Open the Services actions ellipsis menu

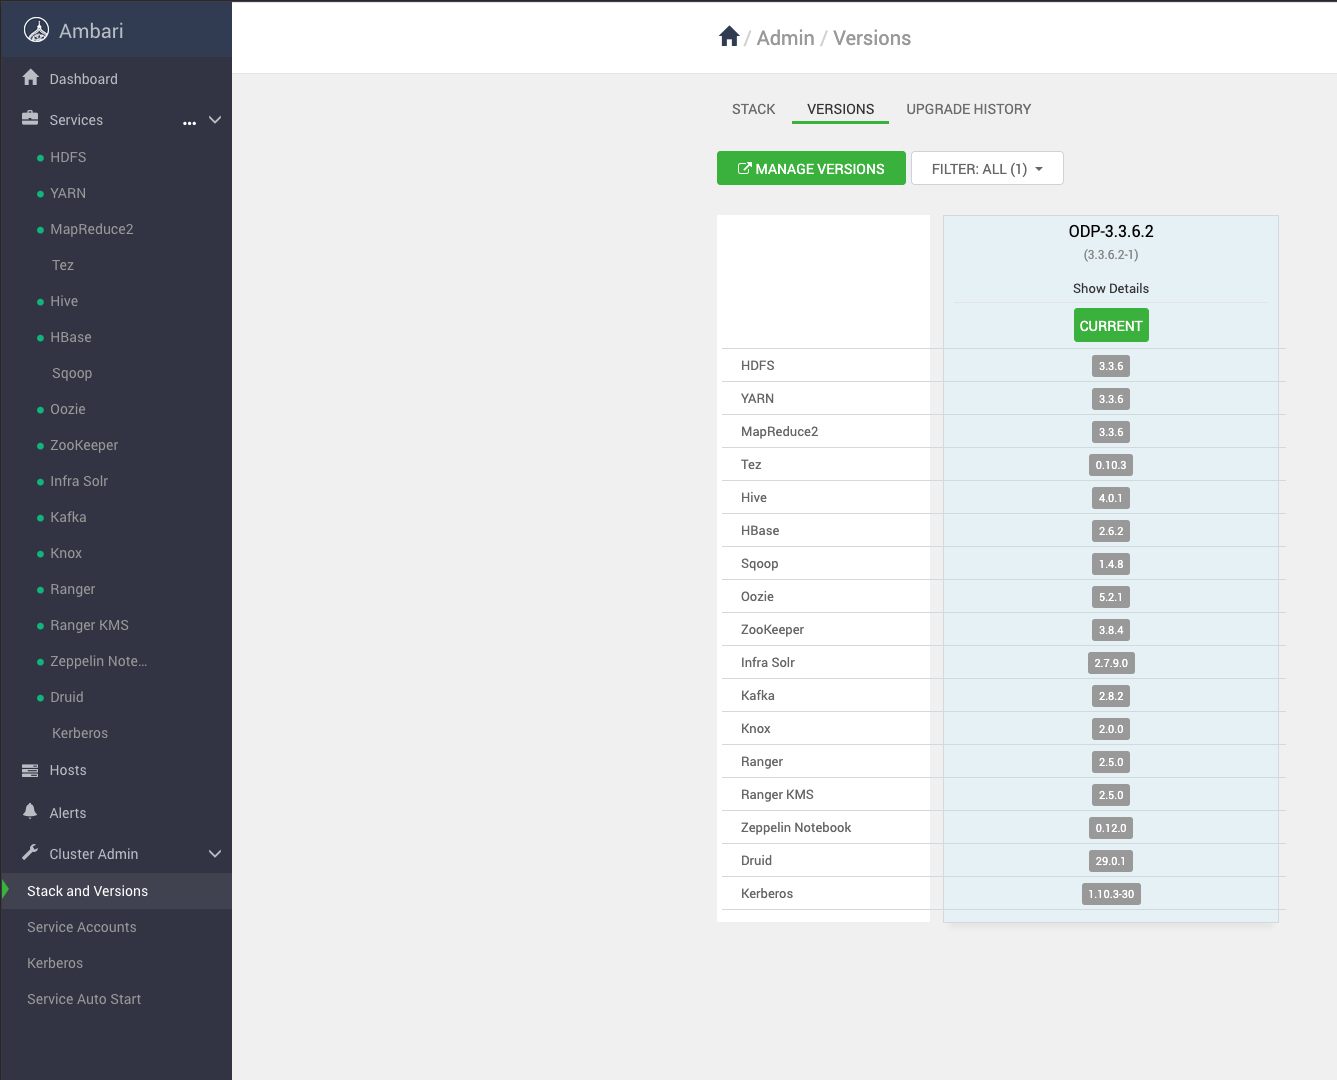point(189,122)
